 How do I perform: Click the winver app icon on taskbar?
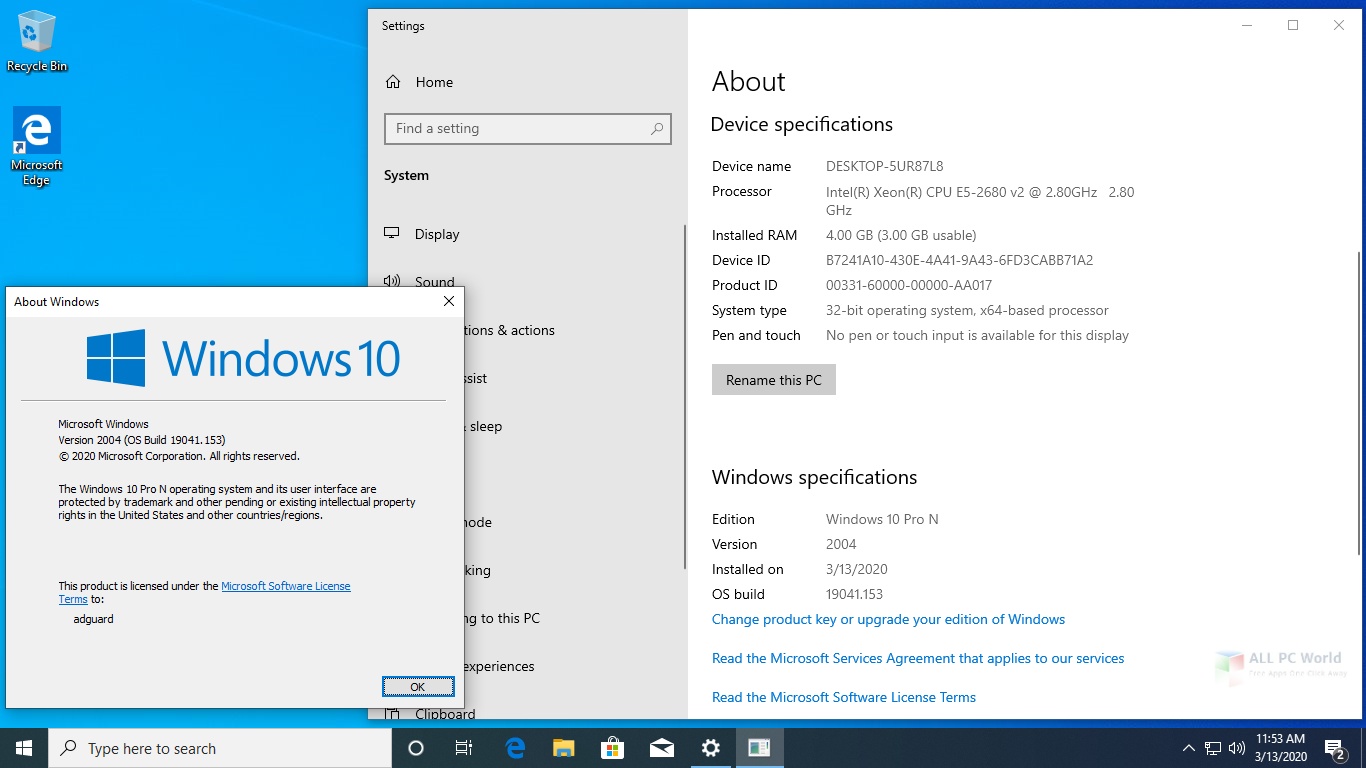[x=760, y=748]
